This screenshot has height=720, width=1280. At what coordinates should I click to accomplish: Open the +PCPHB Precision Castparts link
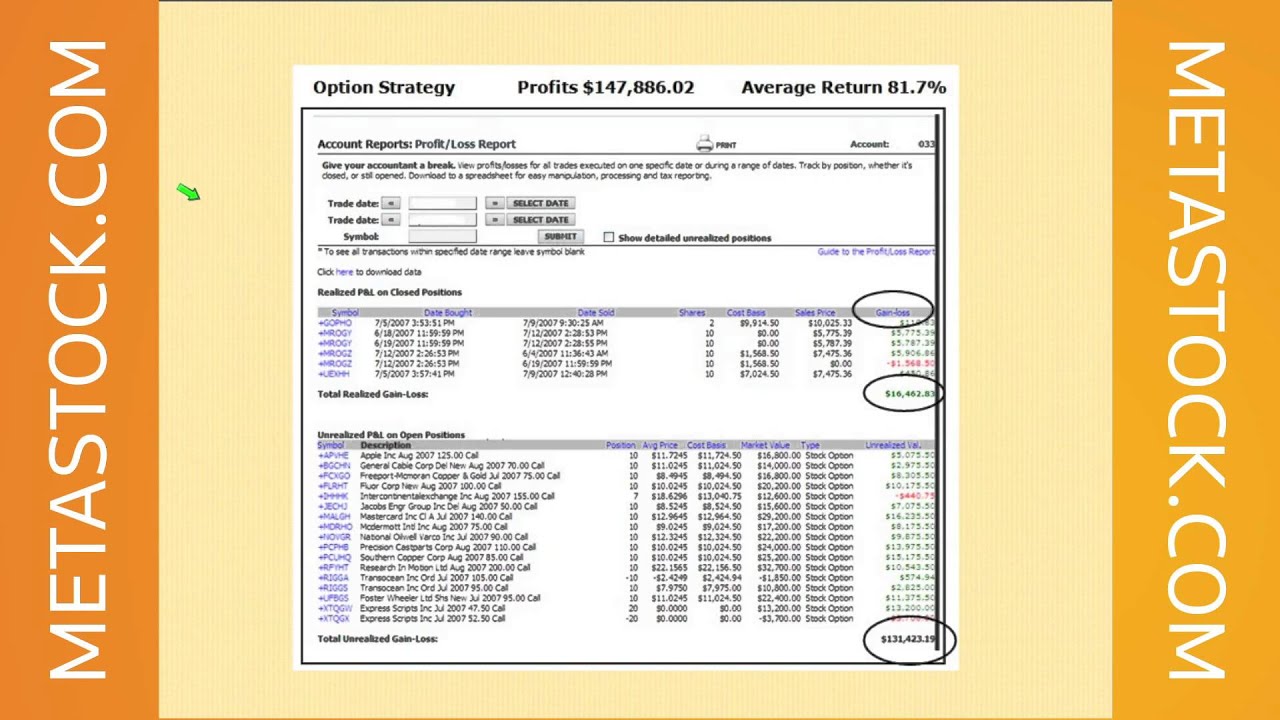(x=334, y=547)
